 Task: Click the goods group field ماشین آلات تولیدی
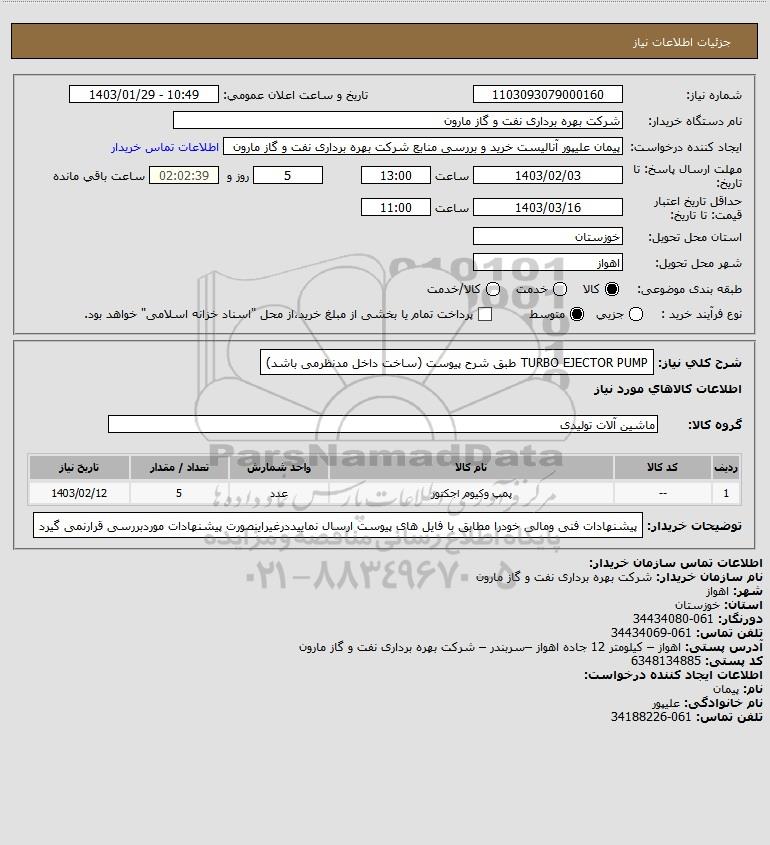point(383,424)
